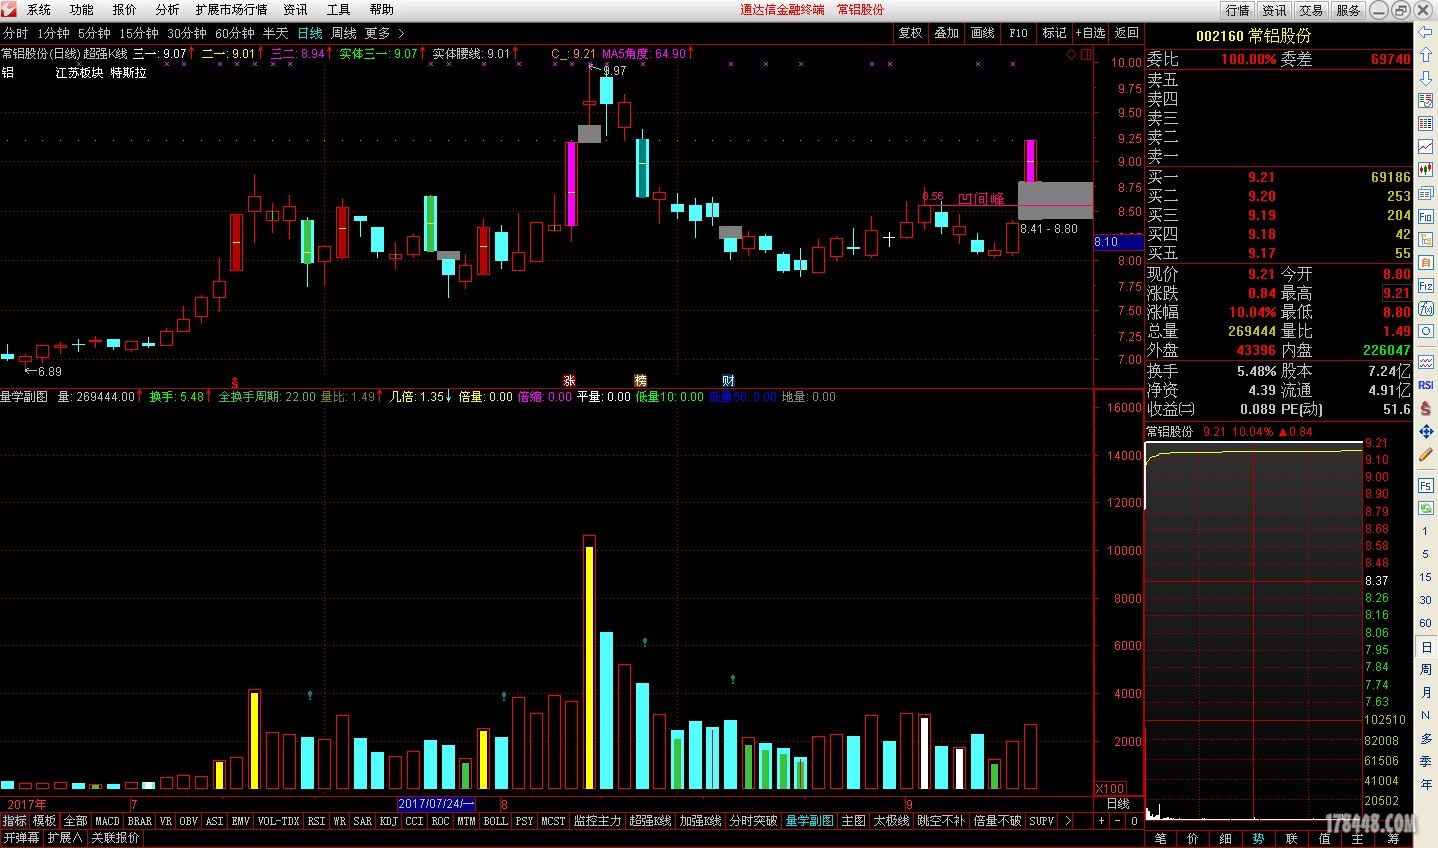This screenshot has height=848, width=1438.
Task: Toggle 复权 price adjustment button
Action: coord(910,33)
